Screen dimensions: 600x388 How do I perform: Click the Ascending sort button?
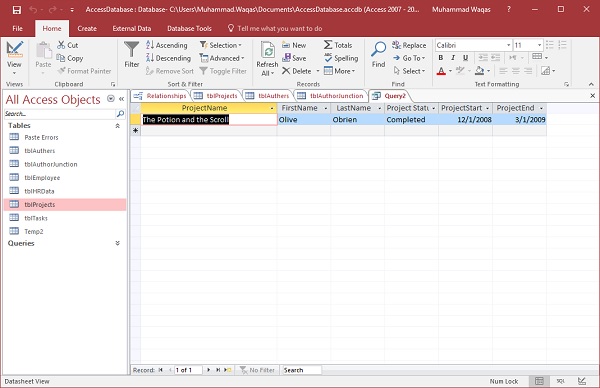pyautogui.click(x=167, y=45)
